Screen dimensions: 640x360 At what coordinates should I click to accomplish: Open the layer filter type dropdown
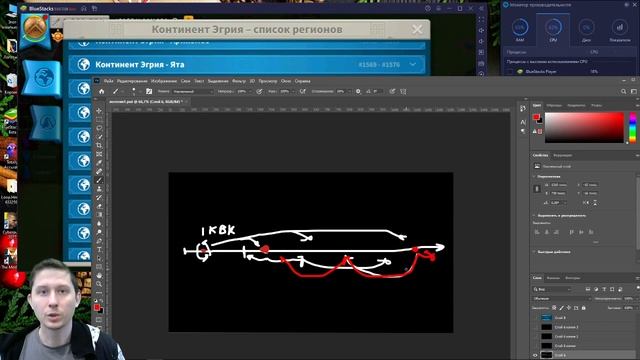(x=552, y=289)
